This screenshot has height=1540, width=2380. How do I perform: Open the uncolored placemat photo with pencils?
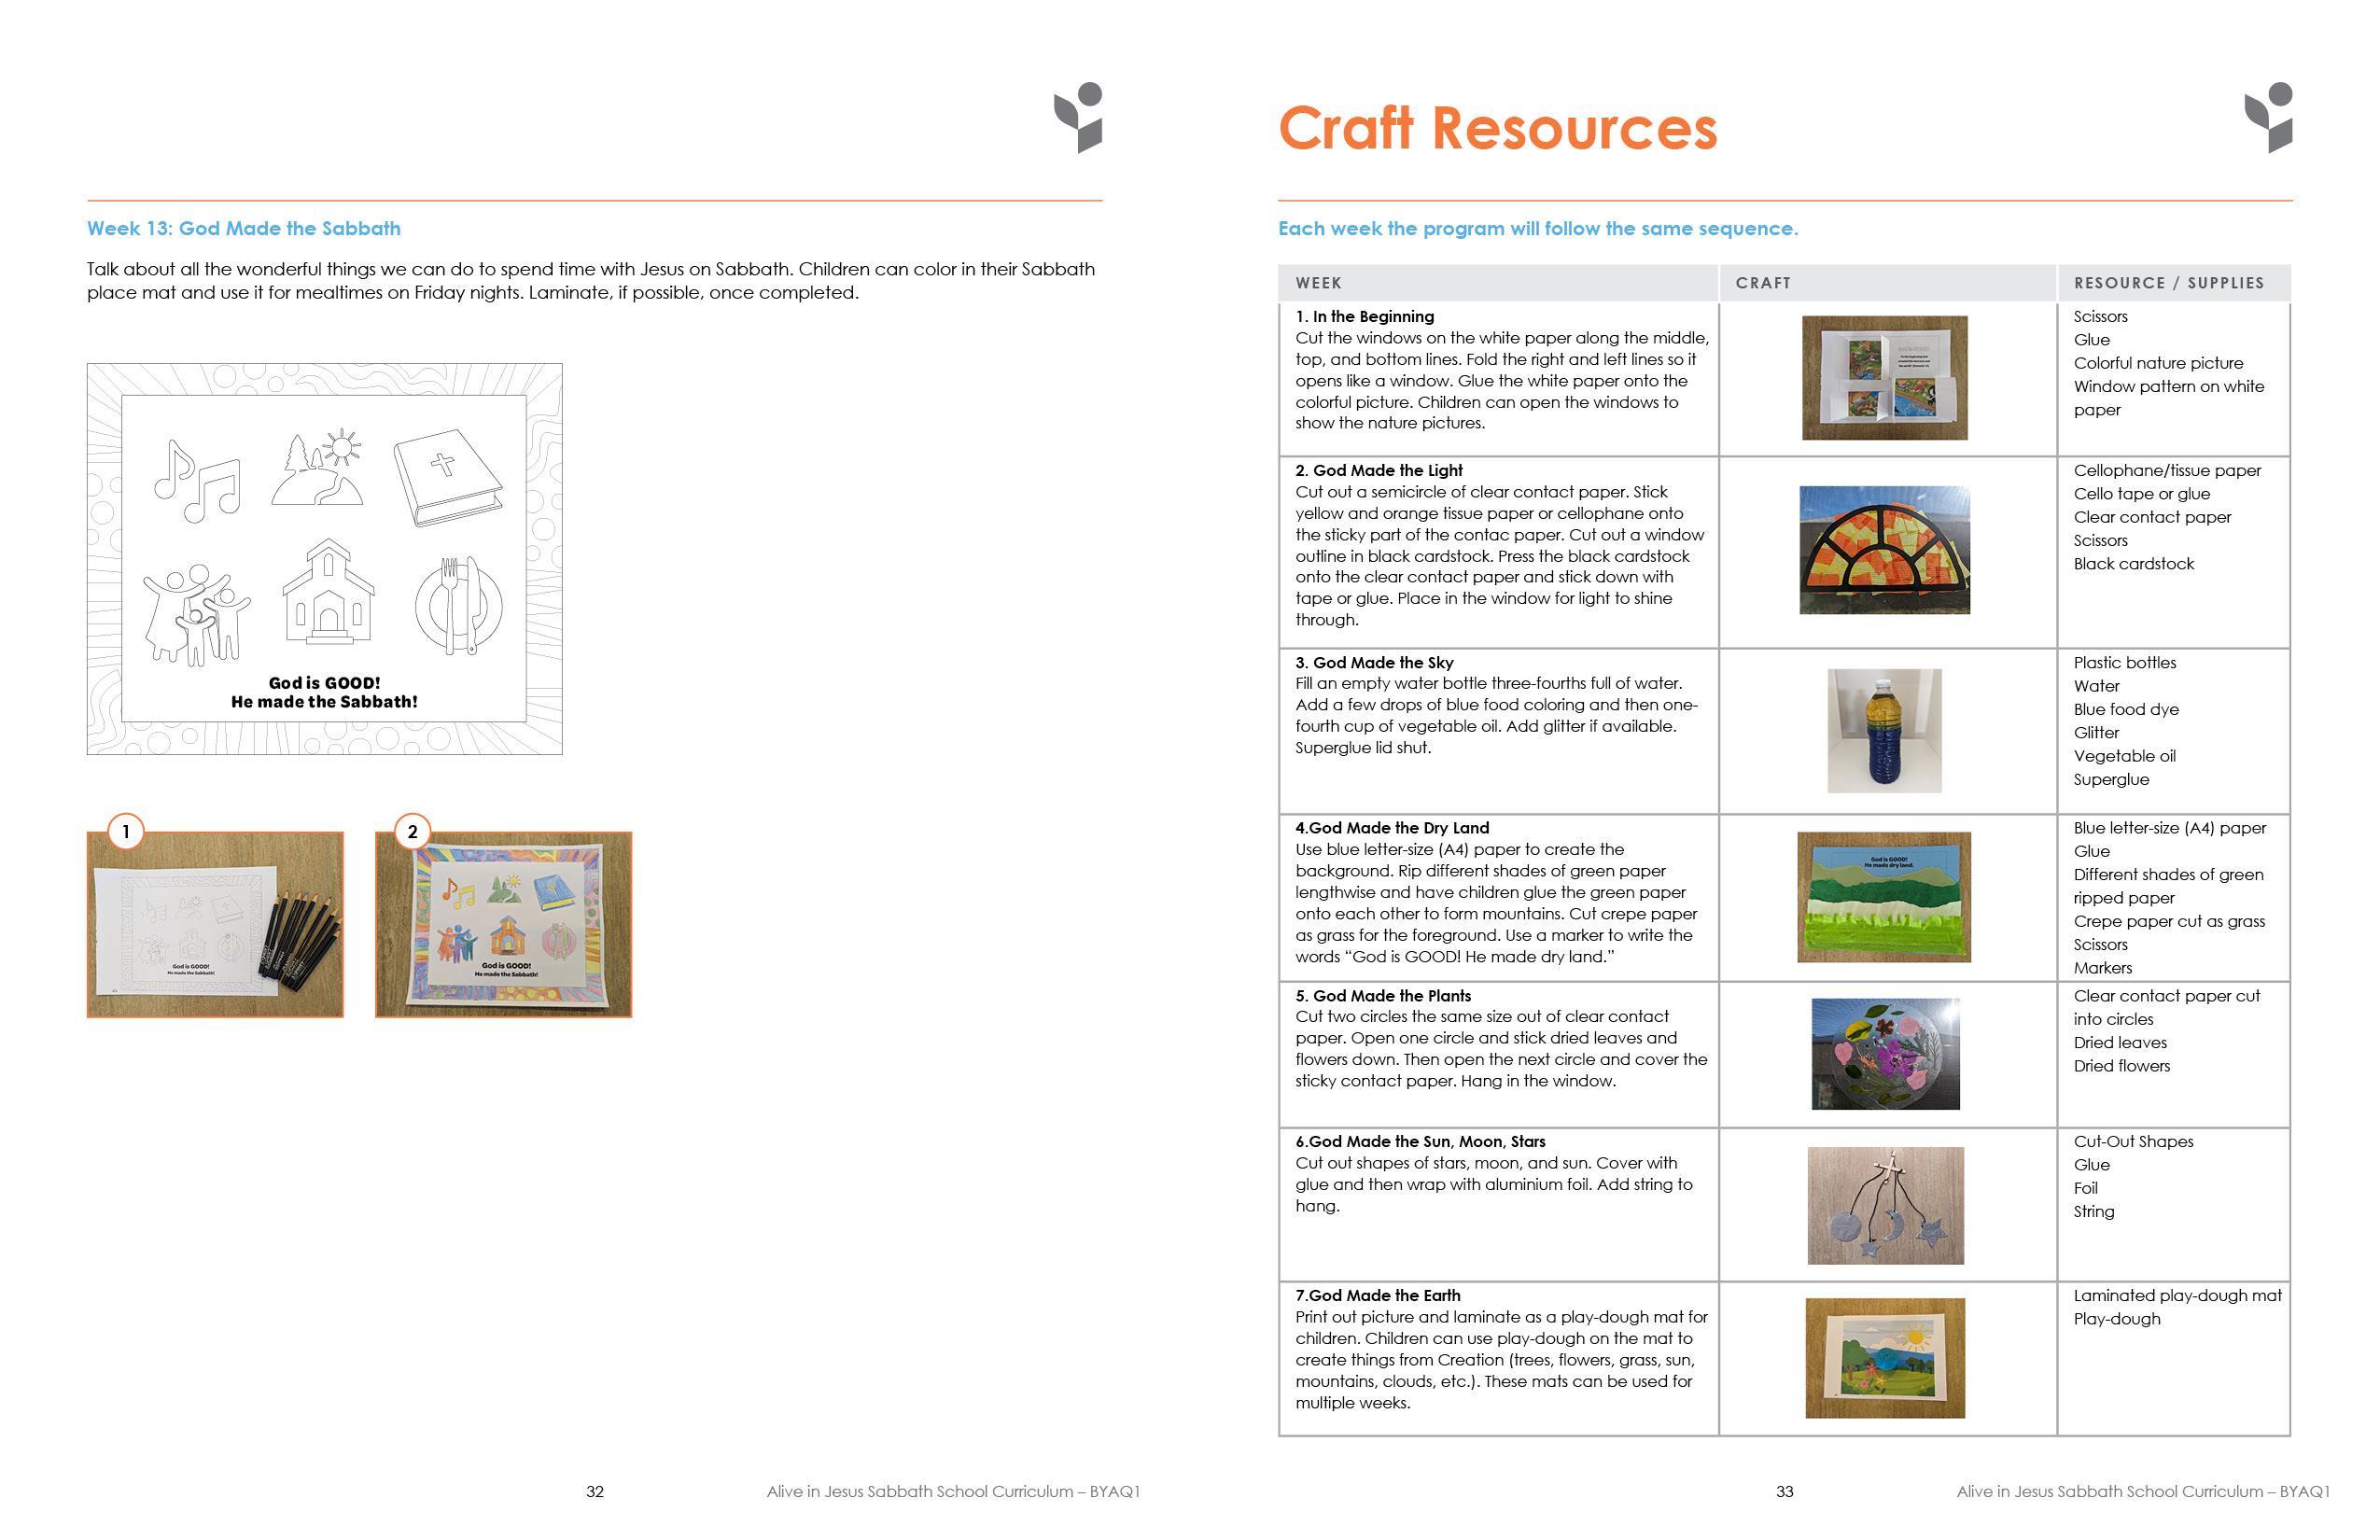pos(215,926)
